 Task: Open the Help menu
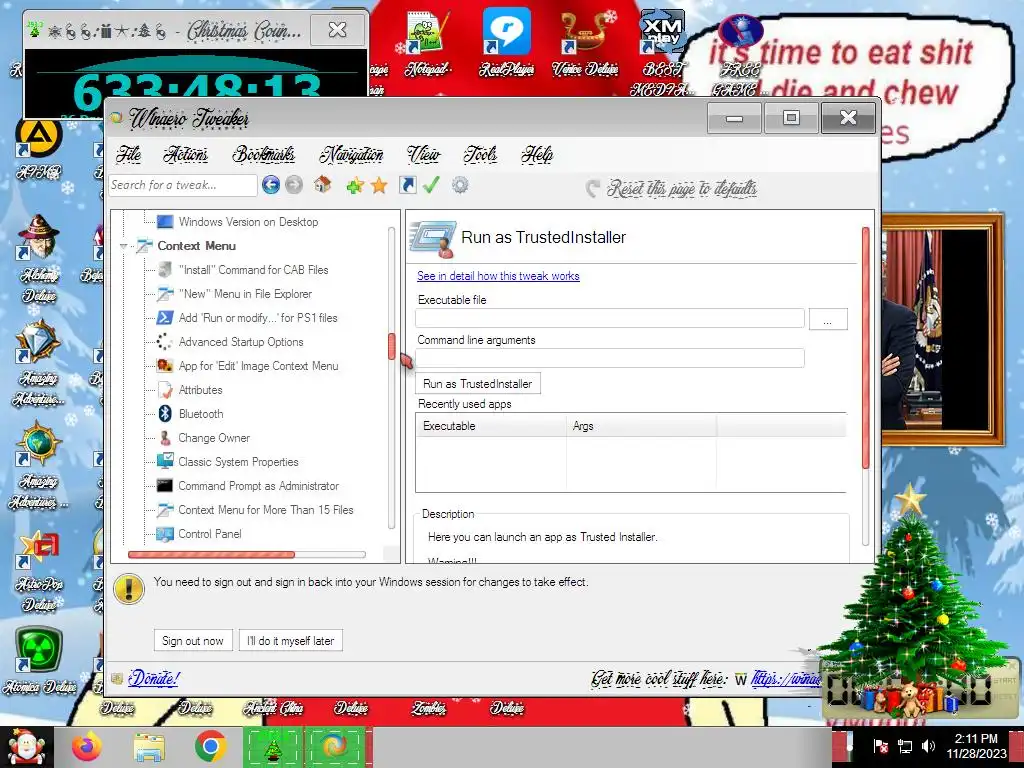click(537, 155)
